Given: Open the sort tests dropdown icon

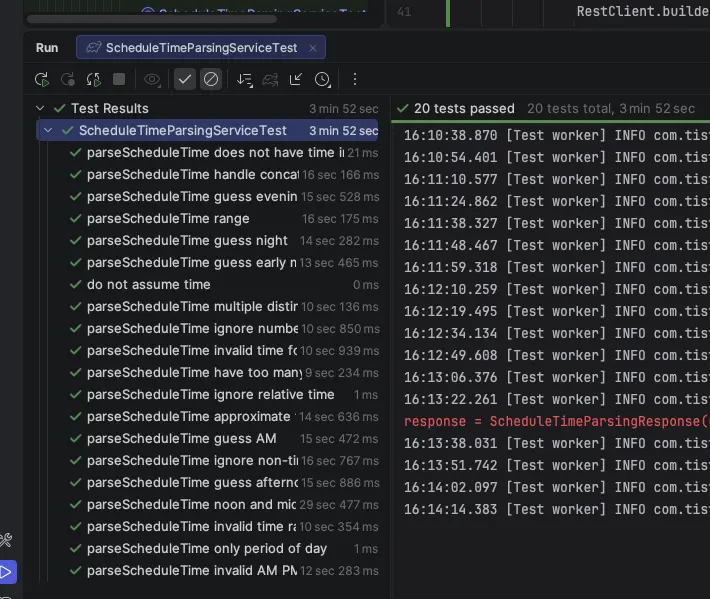Looking at the screenshot, I should (245, 80).
